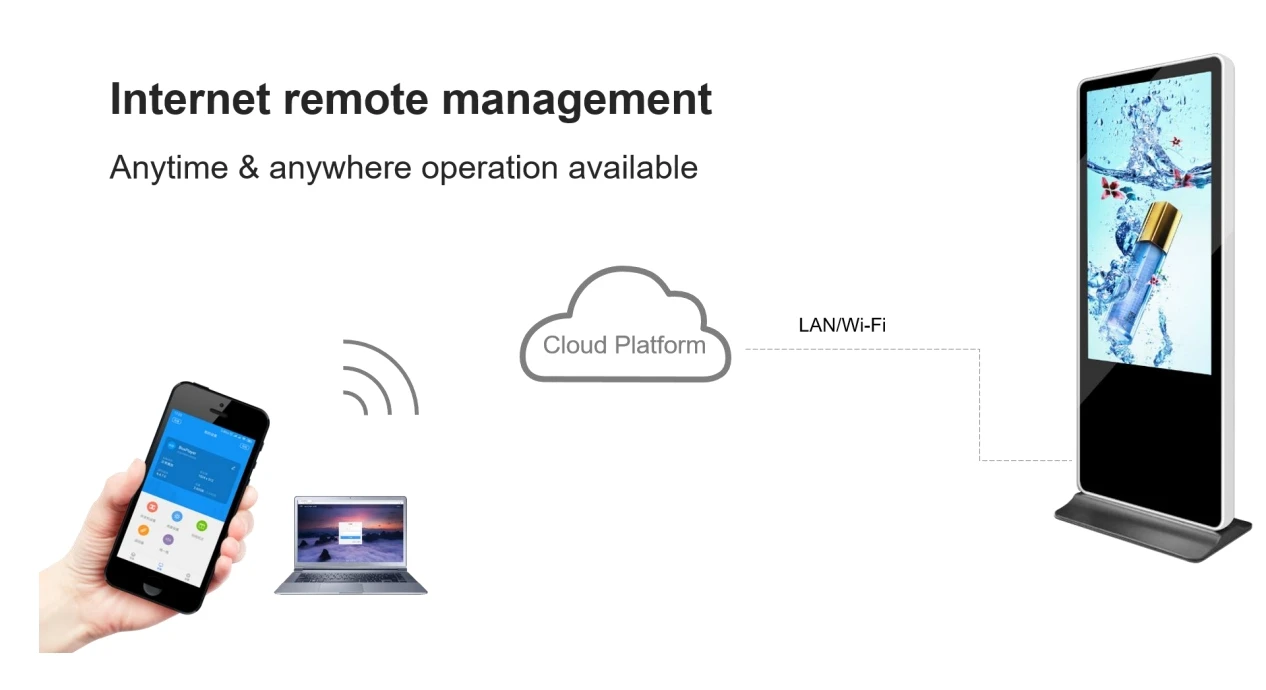1266x690 pixels.
Task: Tap the green round icon on the phone app
Action: (x=202, y=525)
